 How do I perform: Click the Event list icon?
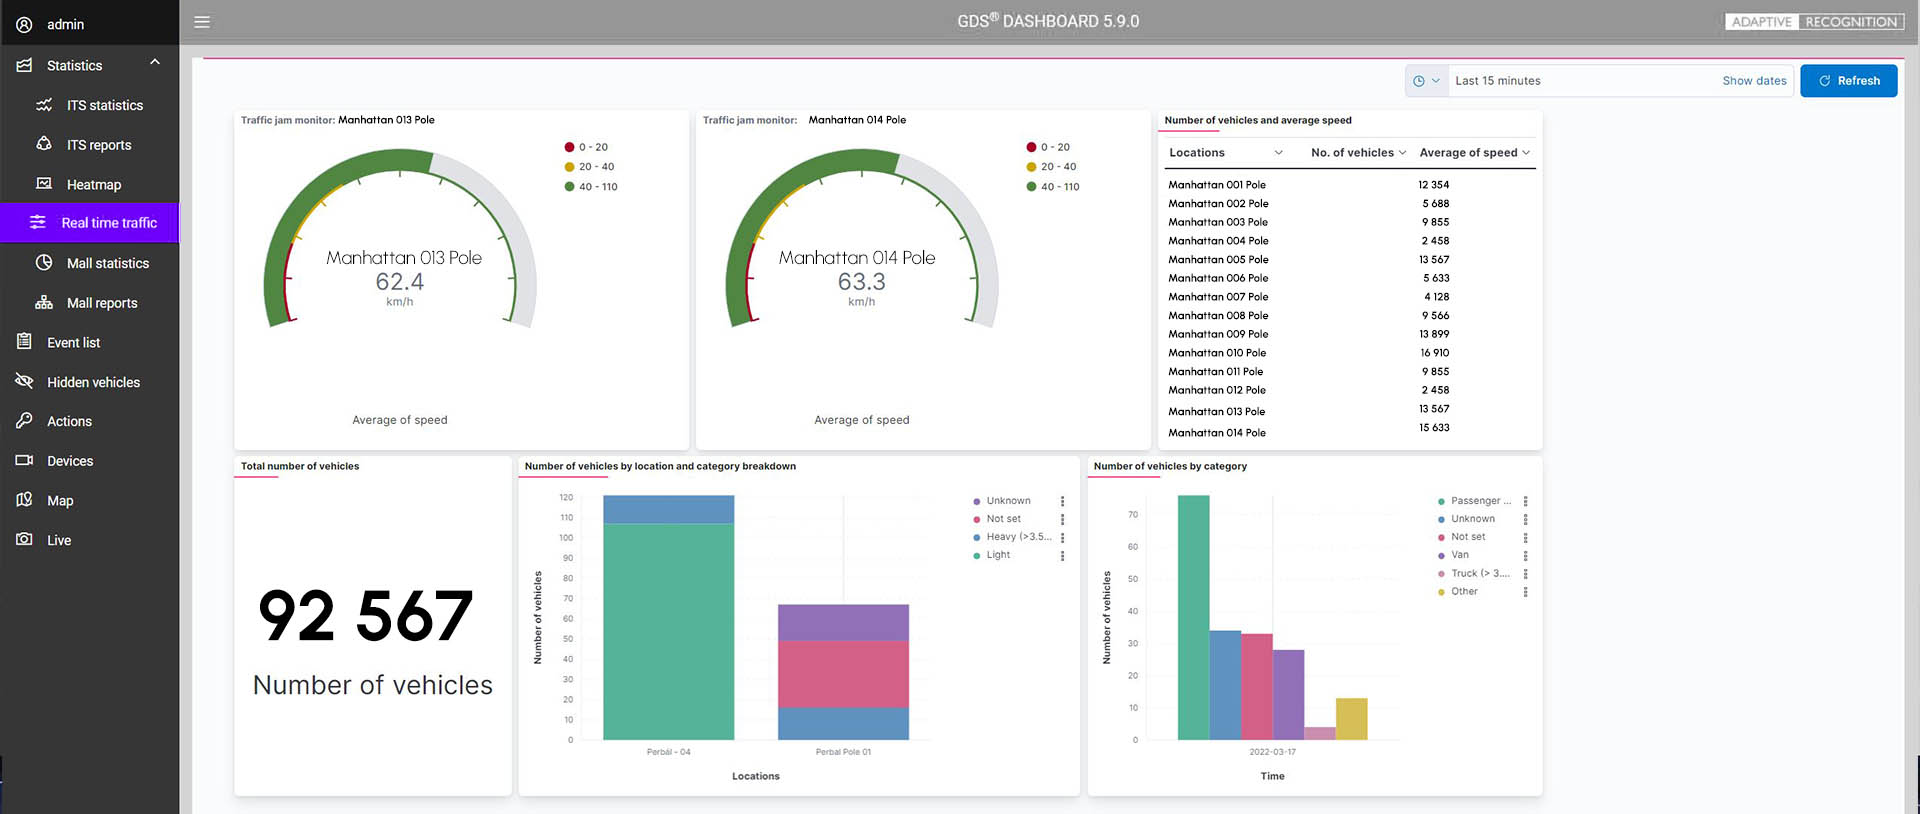pyautogui.click(x=24, y=342)
